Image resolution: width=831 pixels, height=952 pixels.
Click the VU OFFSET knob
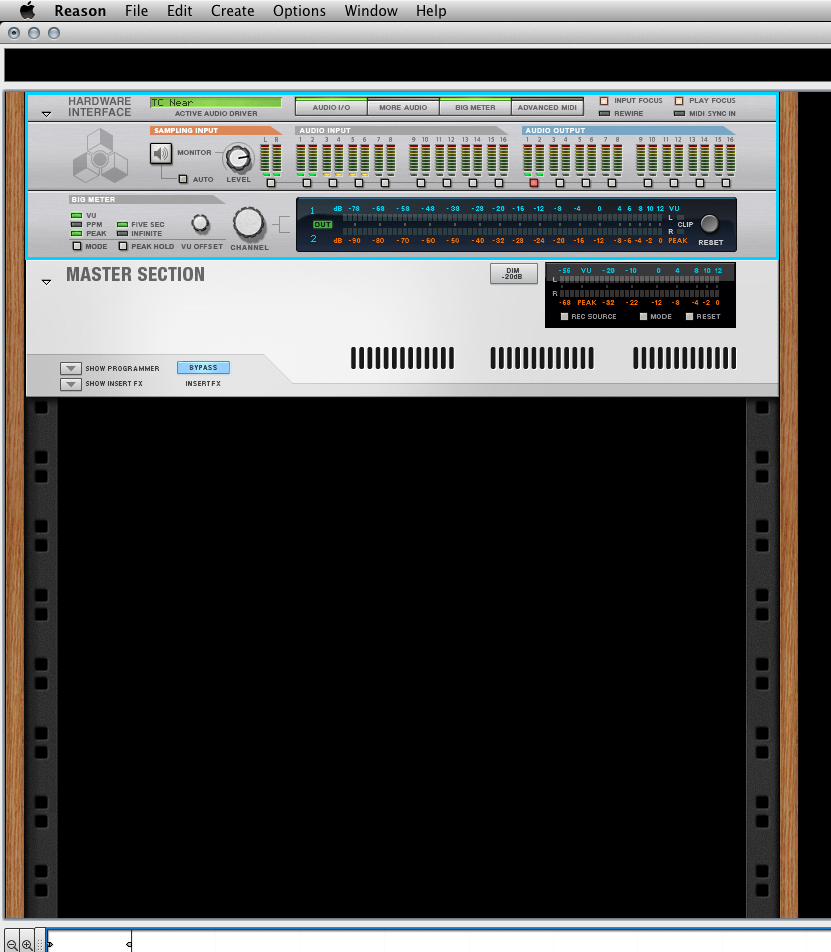coord(200,223)
